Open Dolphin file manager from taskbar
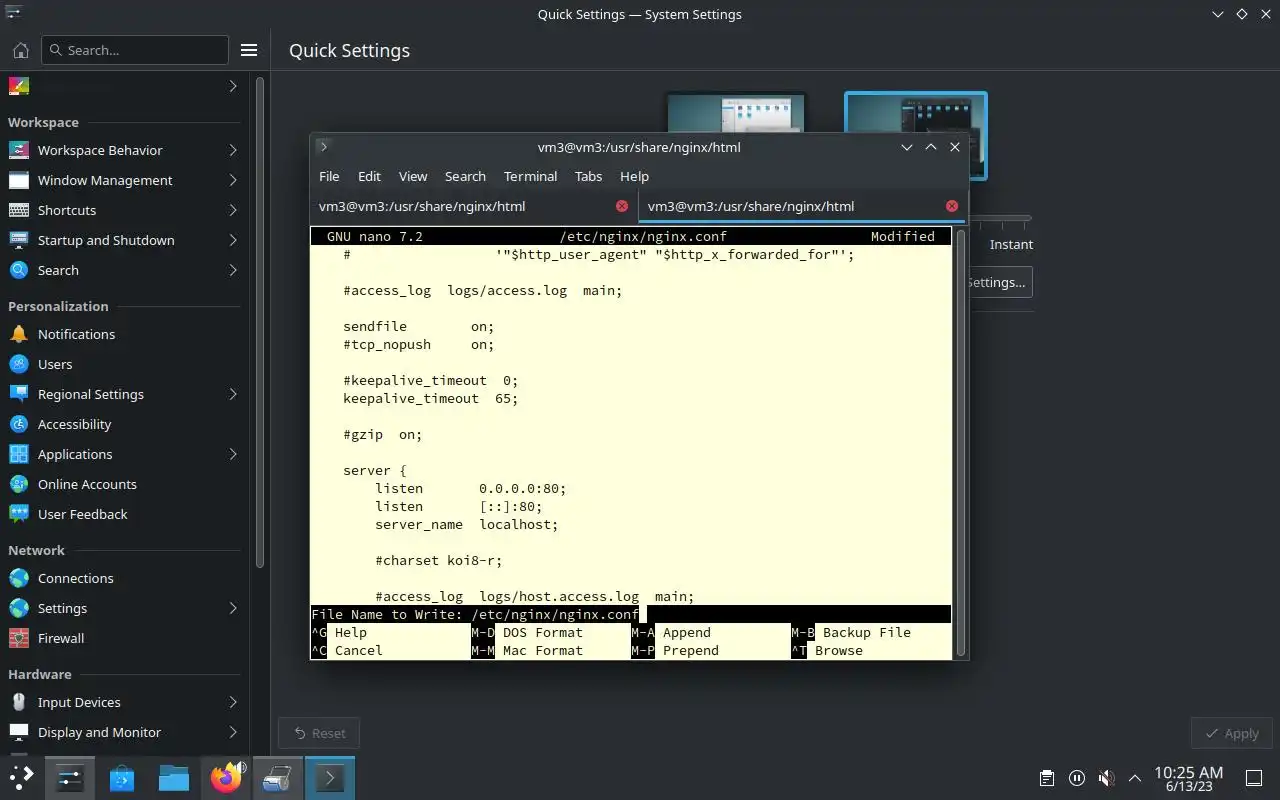 (174, 777)
